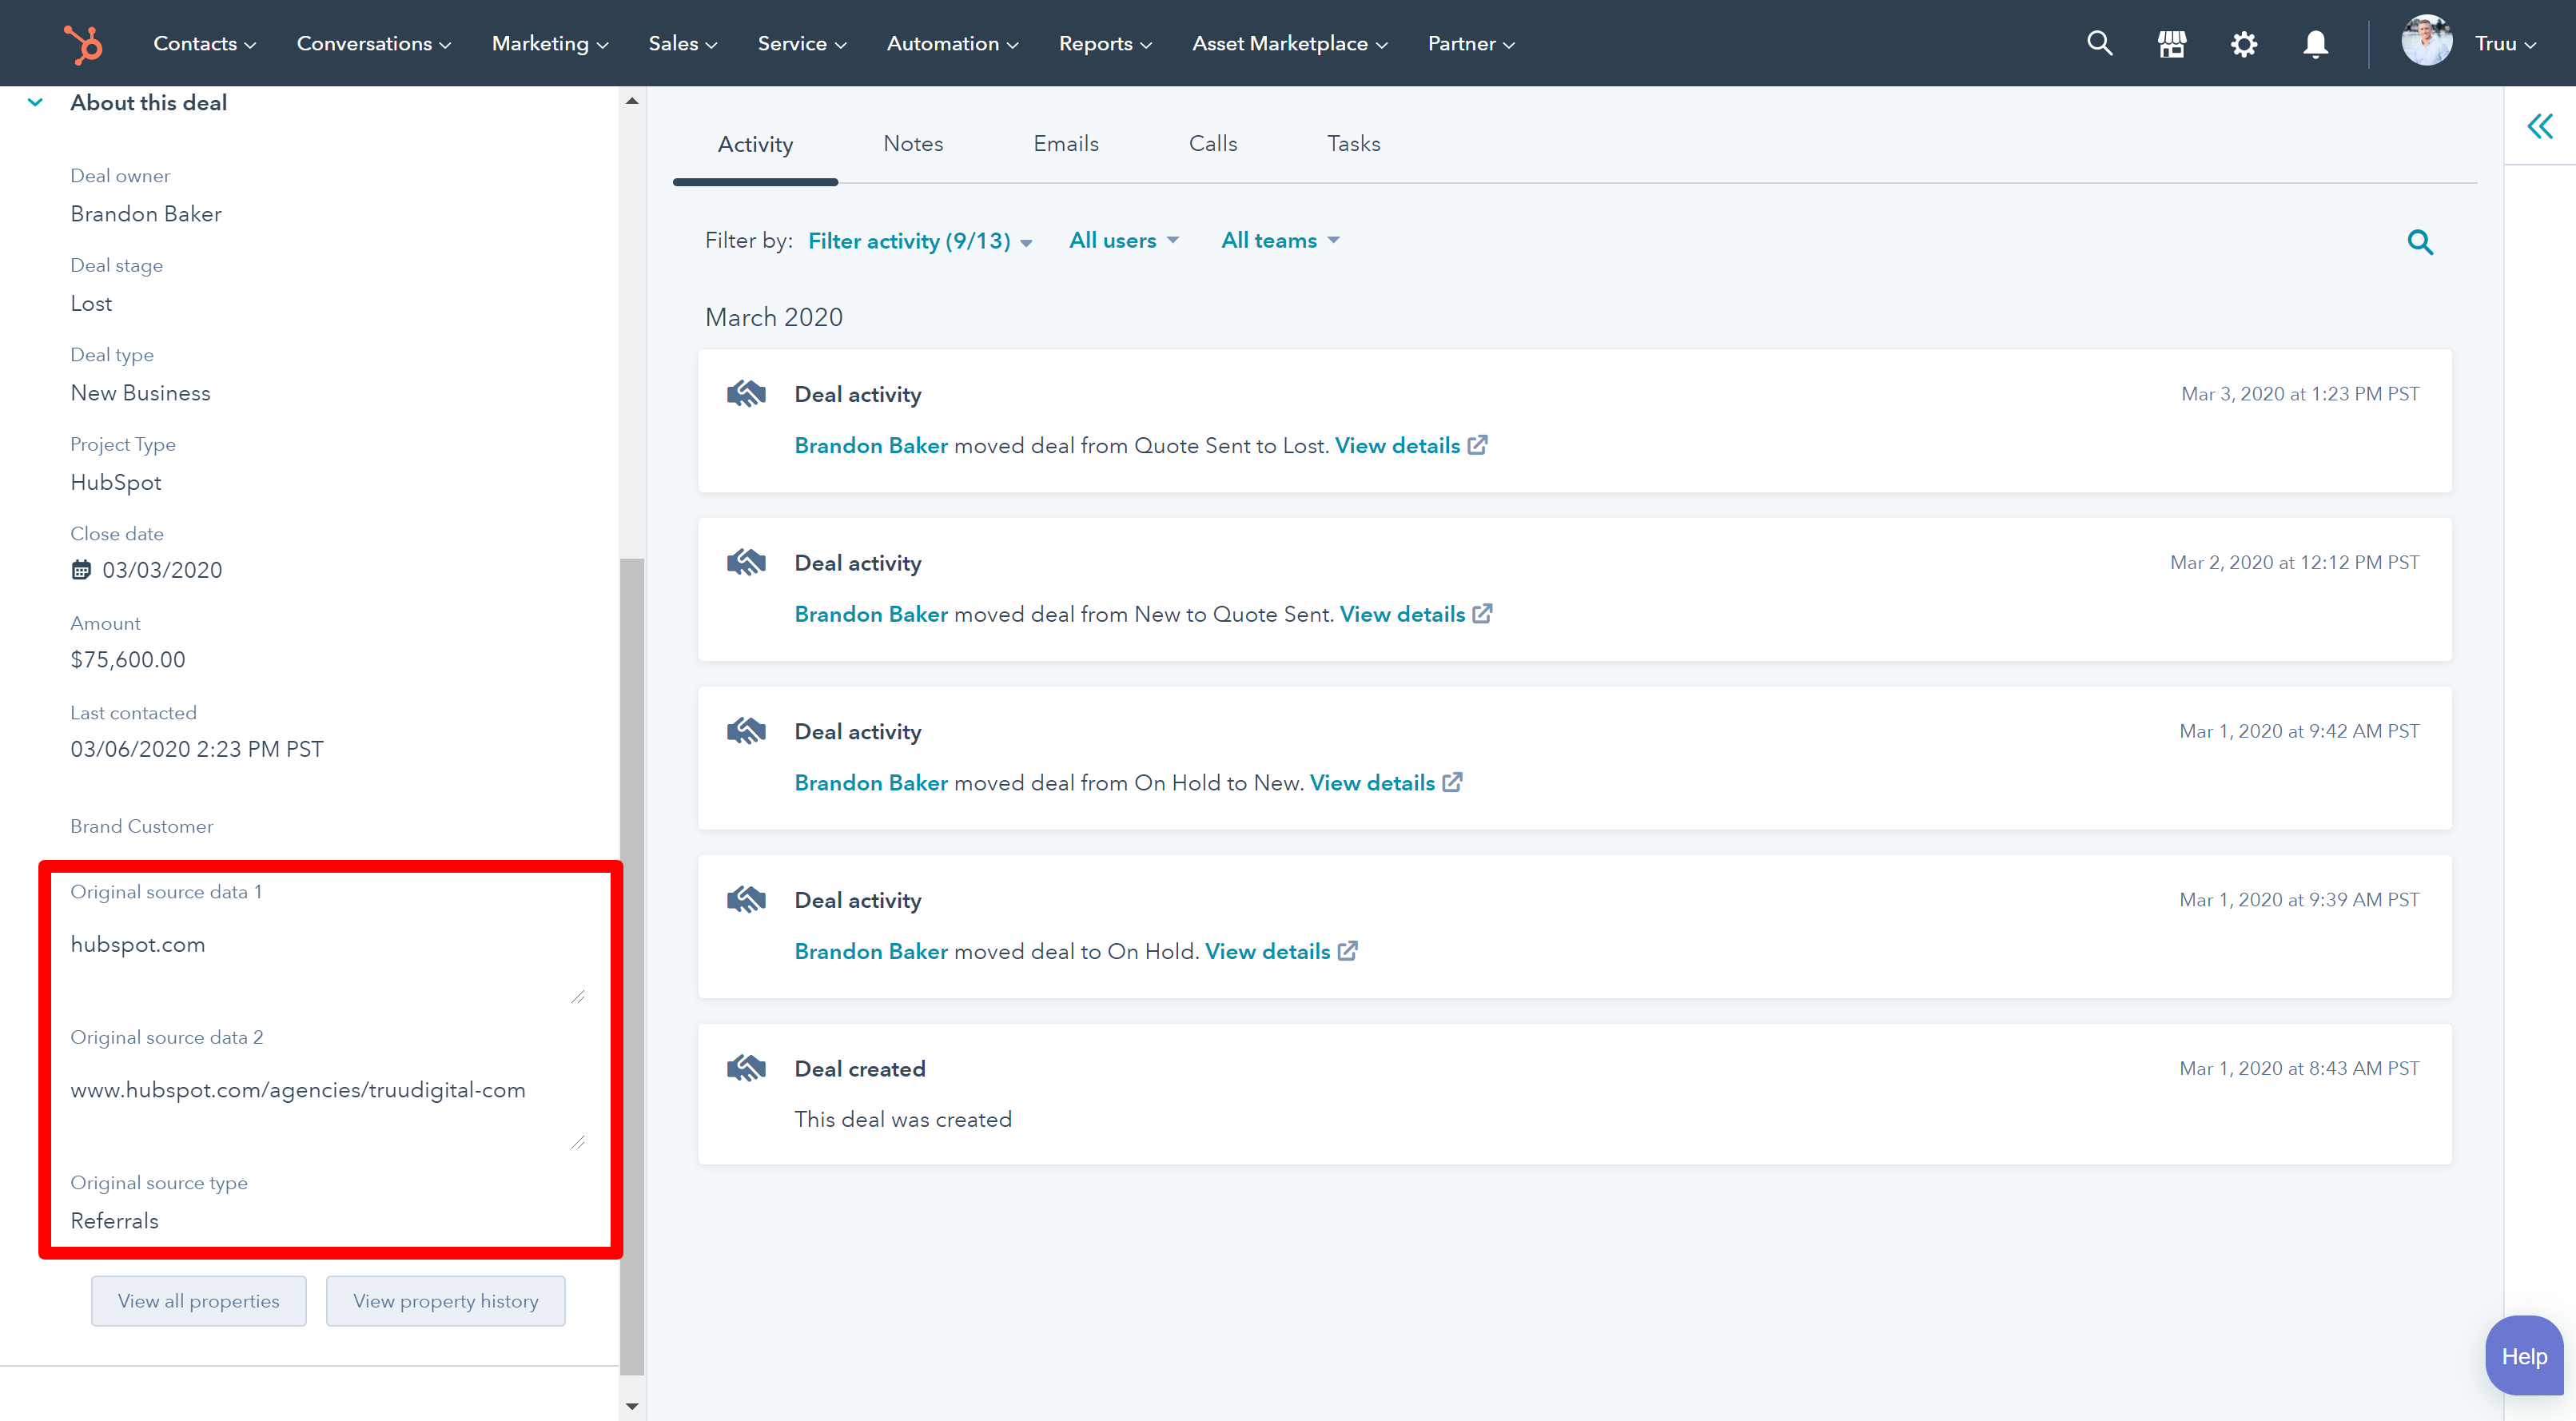Click View details for Quote Sent to Lost
The image size is (2576, 1421).
click(1397, 446)
